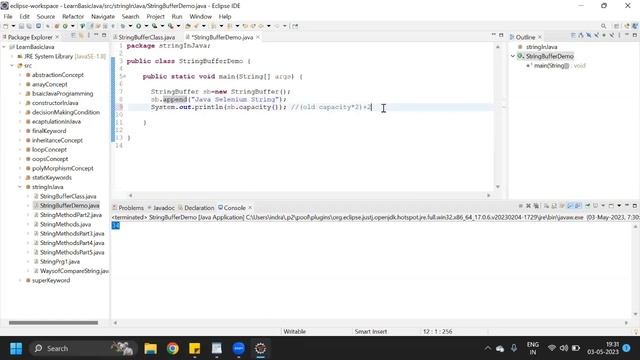Open the Navigate menu
This screenshot has width=640, height=360.
(103, 16)
